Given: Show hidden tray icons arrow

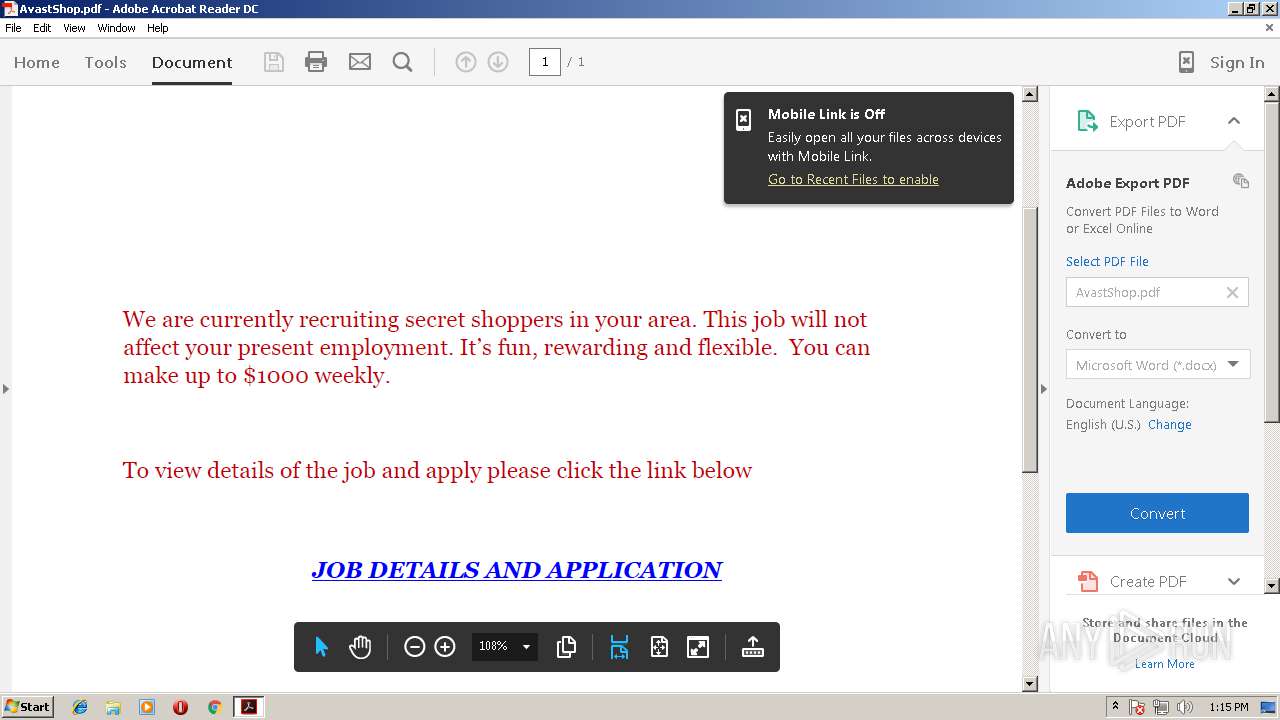Looking at the screenshot, I should coord(1115,707).
